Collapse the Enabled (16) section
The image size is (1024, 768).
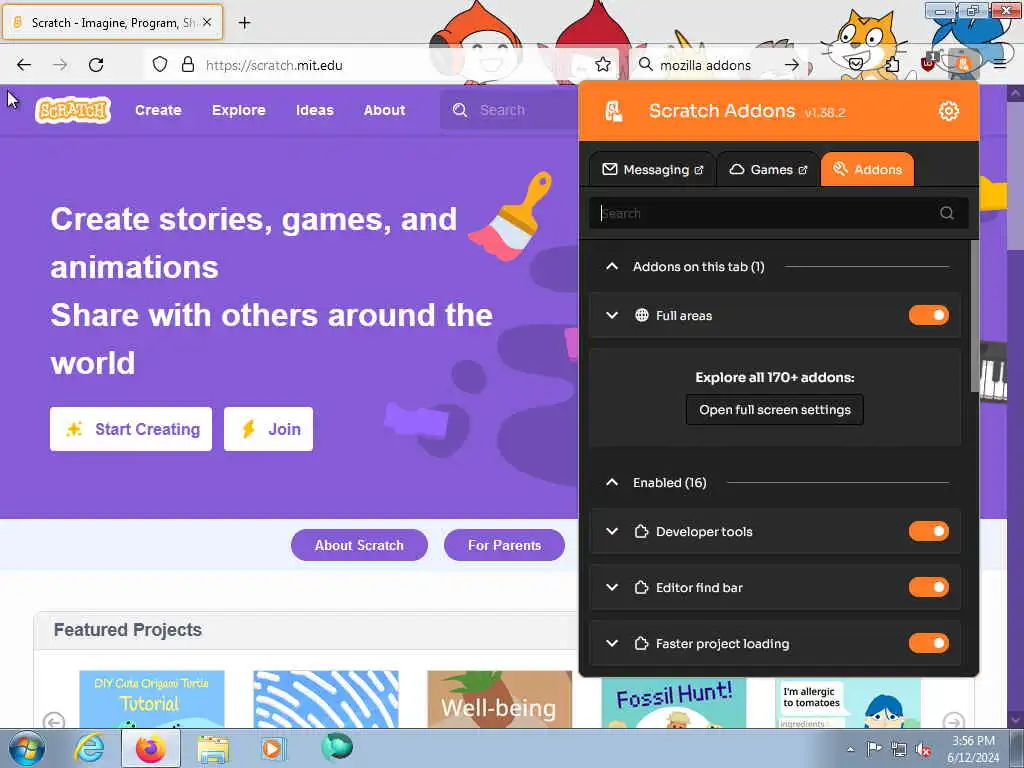coord(612,483)
